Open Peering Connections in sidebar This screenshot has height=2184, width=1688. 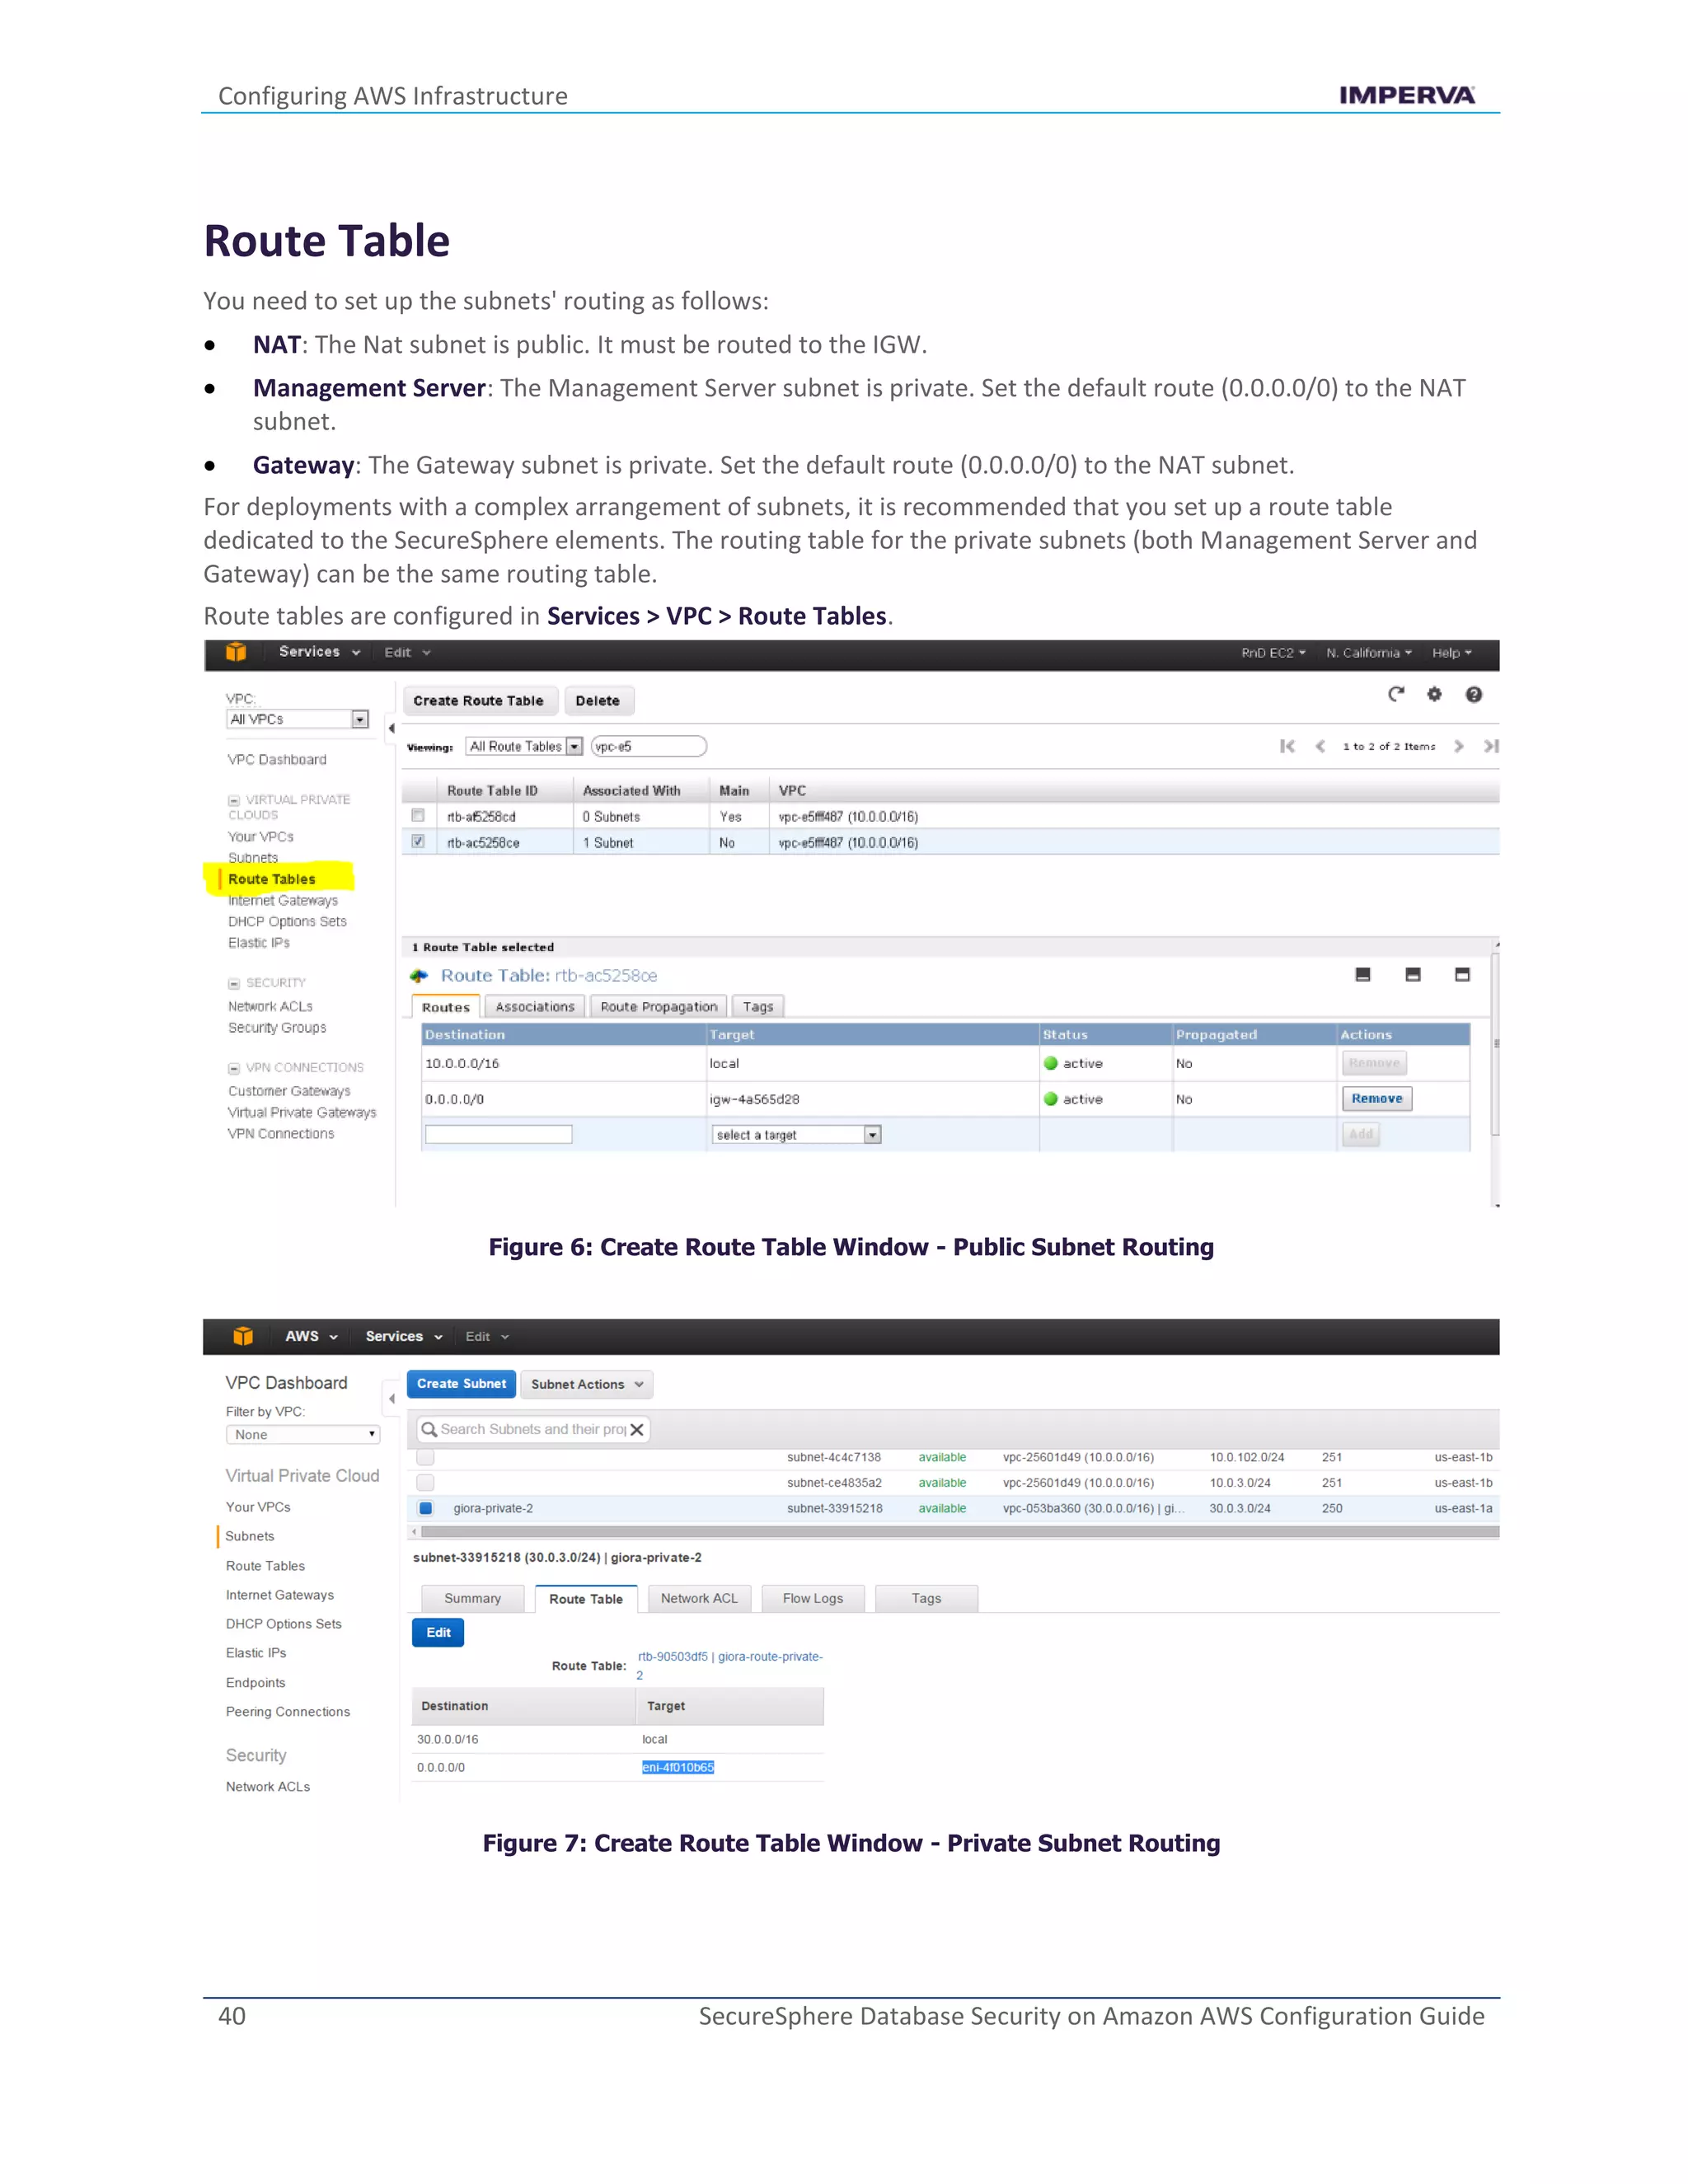tap(288, 1712)
